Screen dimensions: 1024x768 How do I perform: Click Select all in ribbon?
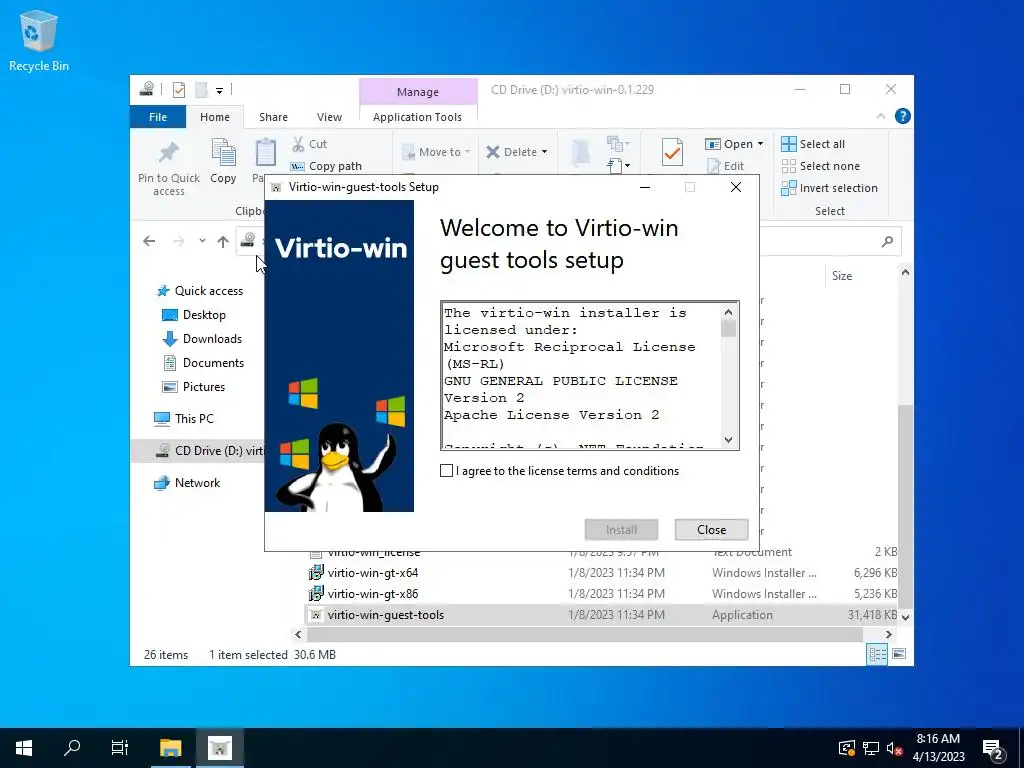click(x=813, y=144)
